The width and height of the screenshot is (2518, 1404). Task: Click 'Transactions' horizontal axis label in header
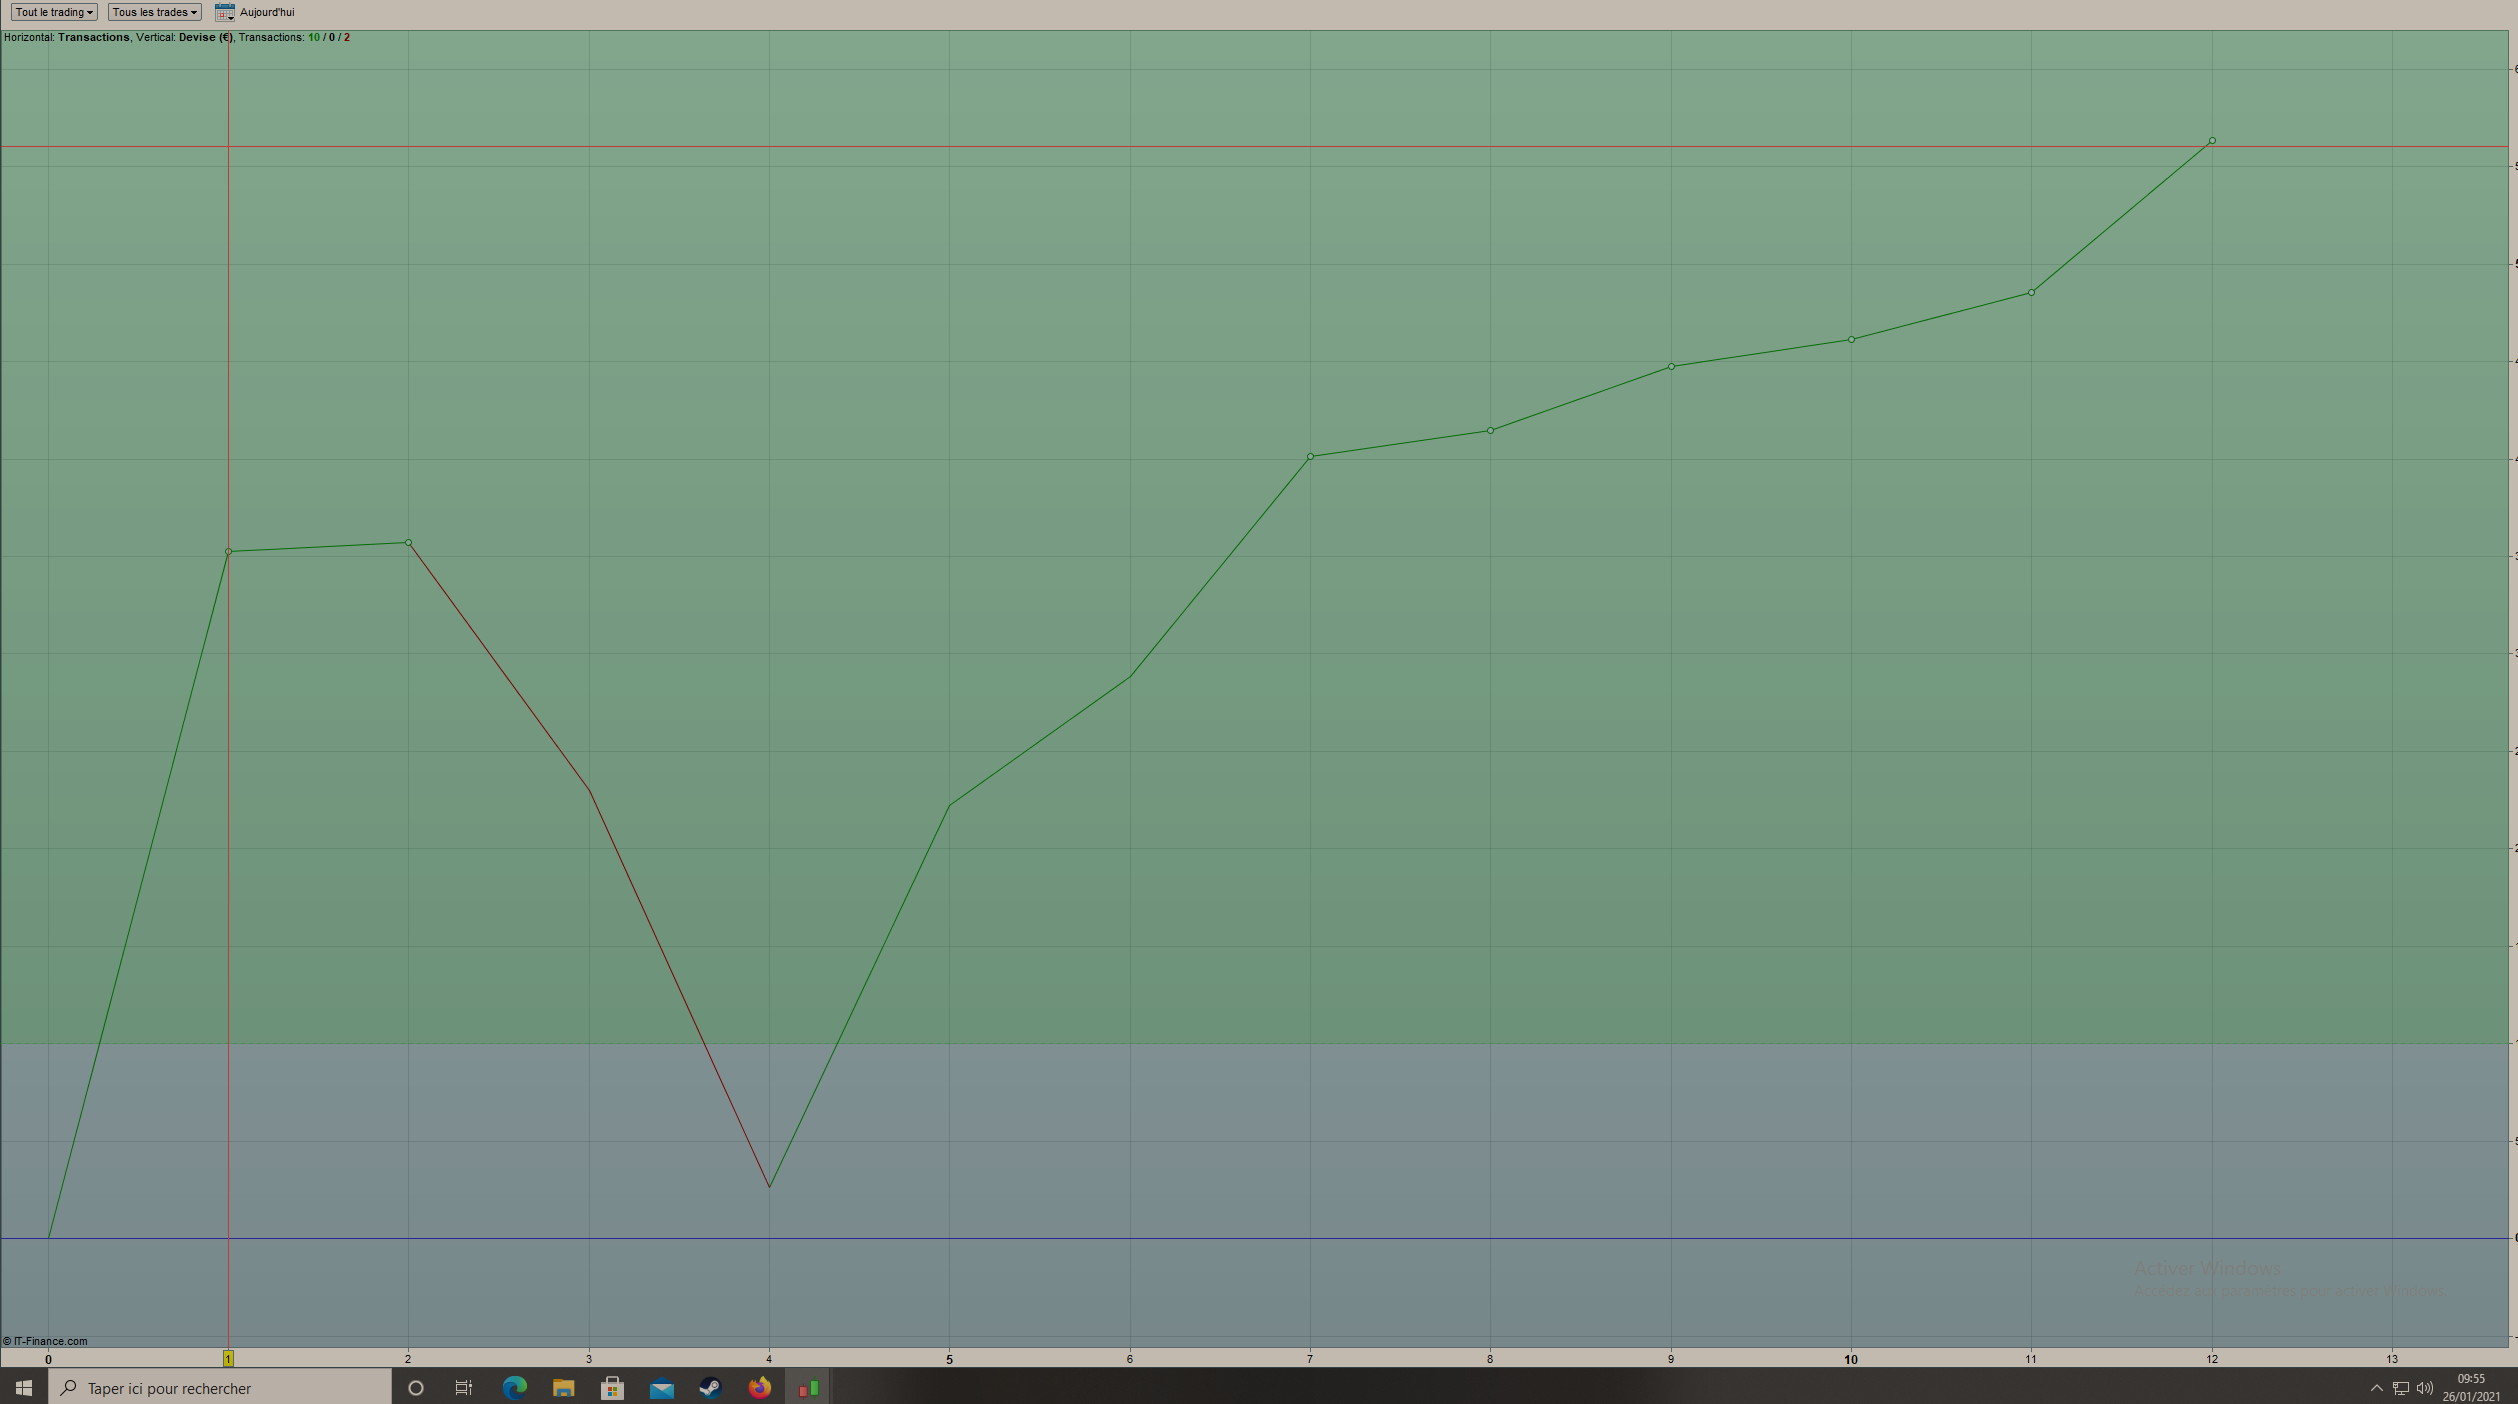[x=94, y=37]
